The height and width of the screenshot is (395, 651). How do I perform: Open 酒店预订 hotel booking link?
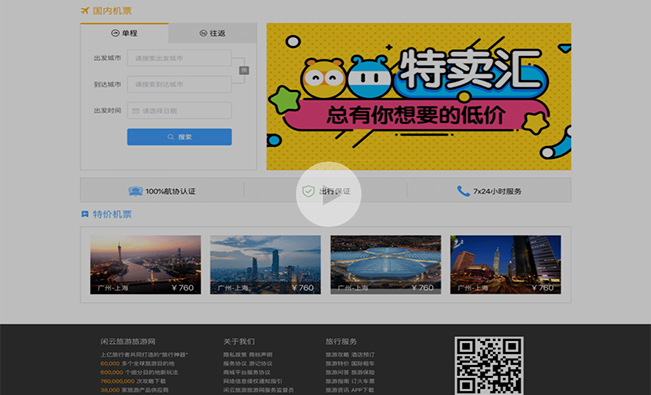(363, 355)
